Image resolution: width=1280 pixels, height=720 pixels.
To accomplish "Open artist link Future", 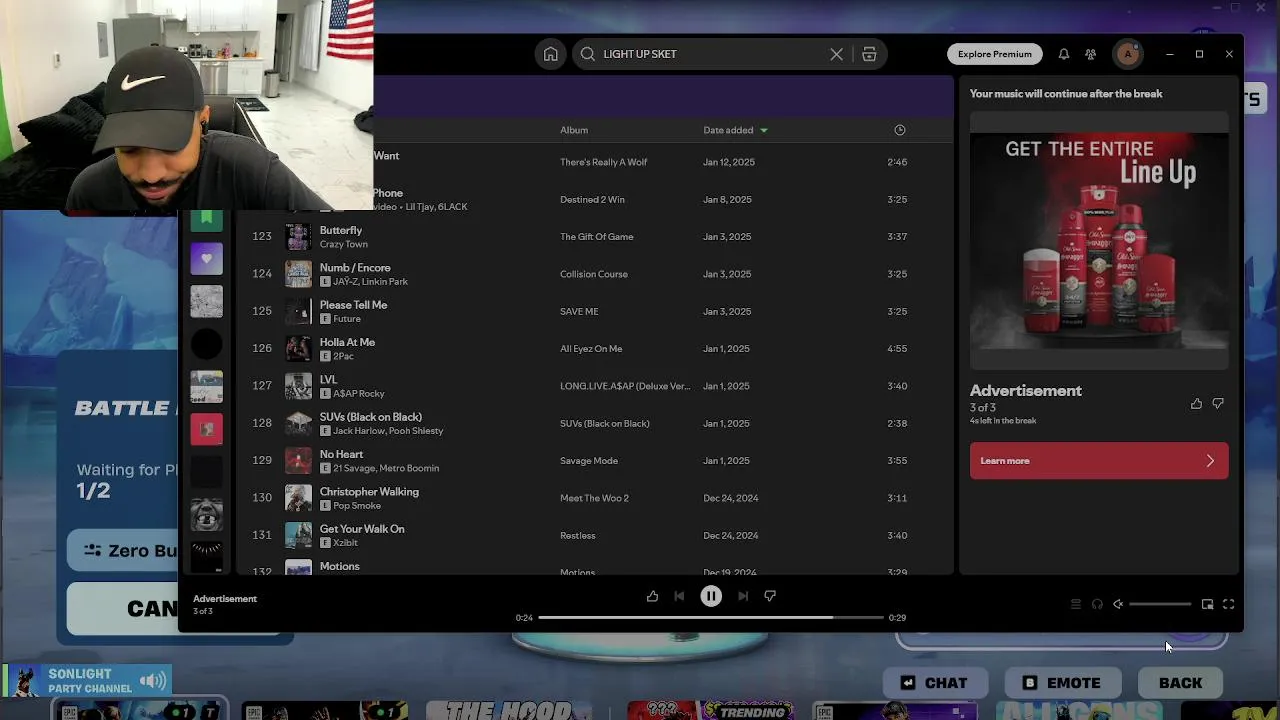I will click(x=347, y=319).
